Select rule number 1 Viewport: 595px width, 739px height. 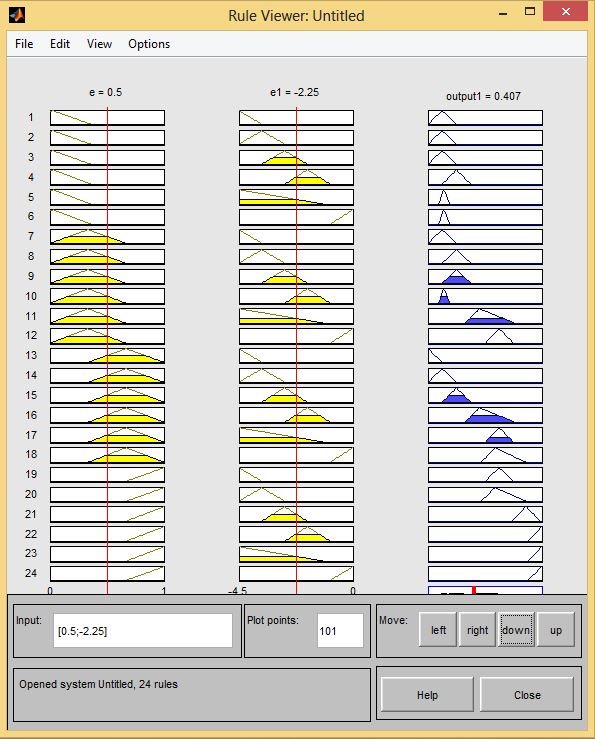coord(31,117)
